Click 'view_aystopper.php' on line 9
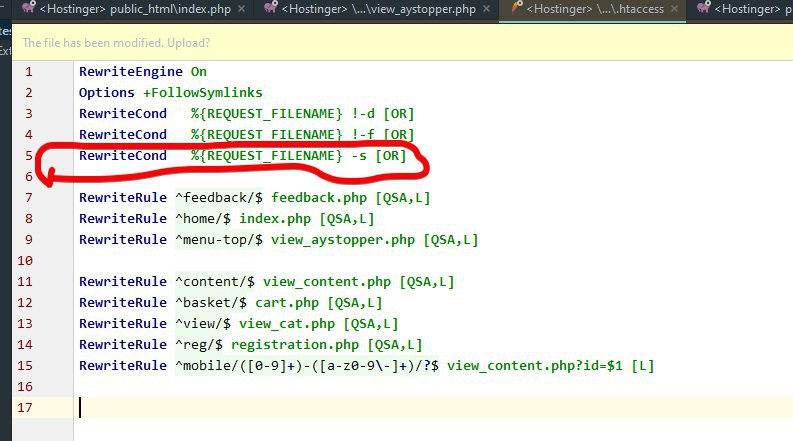Screen dimensions: 793x441 (343, 240)
